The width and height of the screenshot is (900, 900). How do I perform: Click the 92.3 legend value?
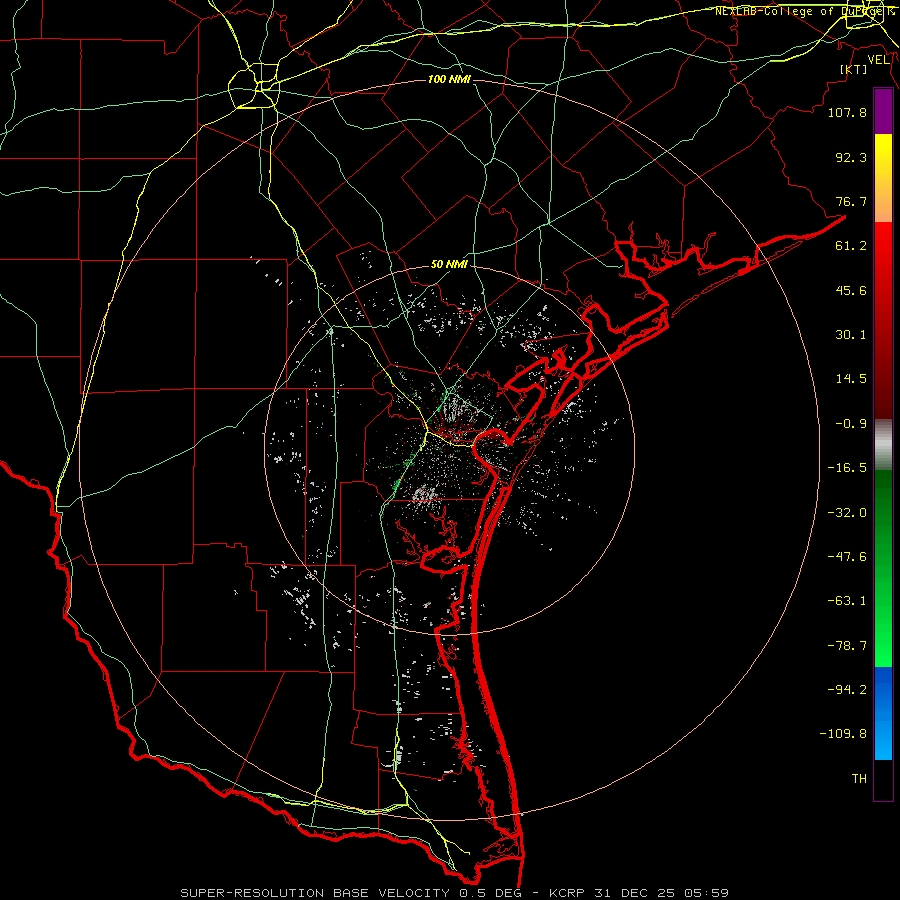point(851,157)
